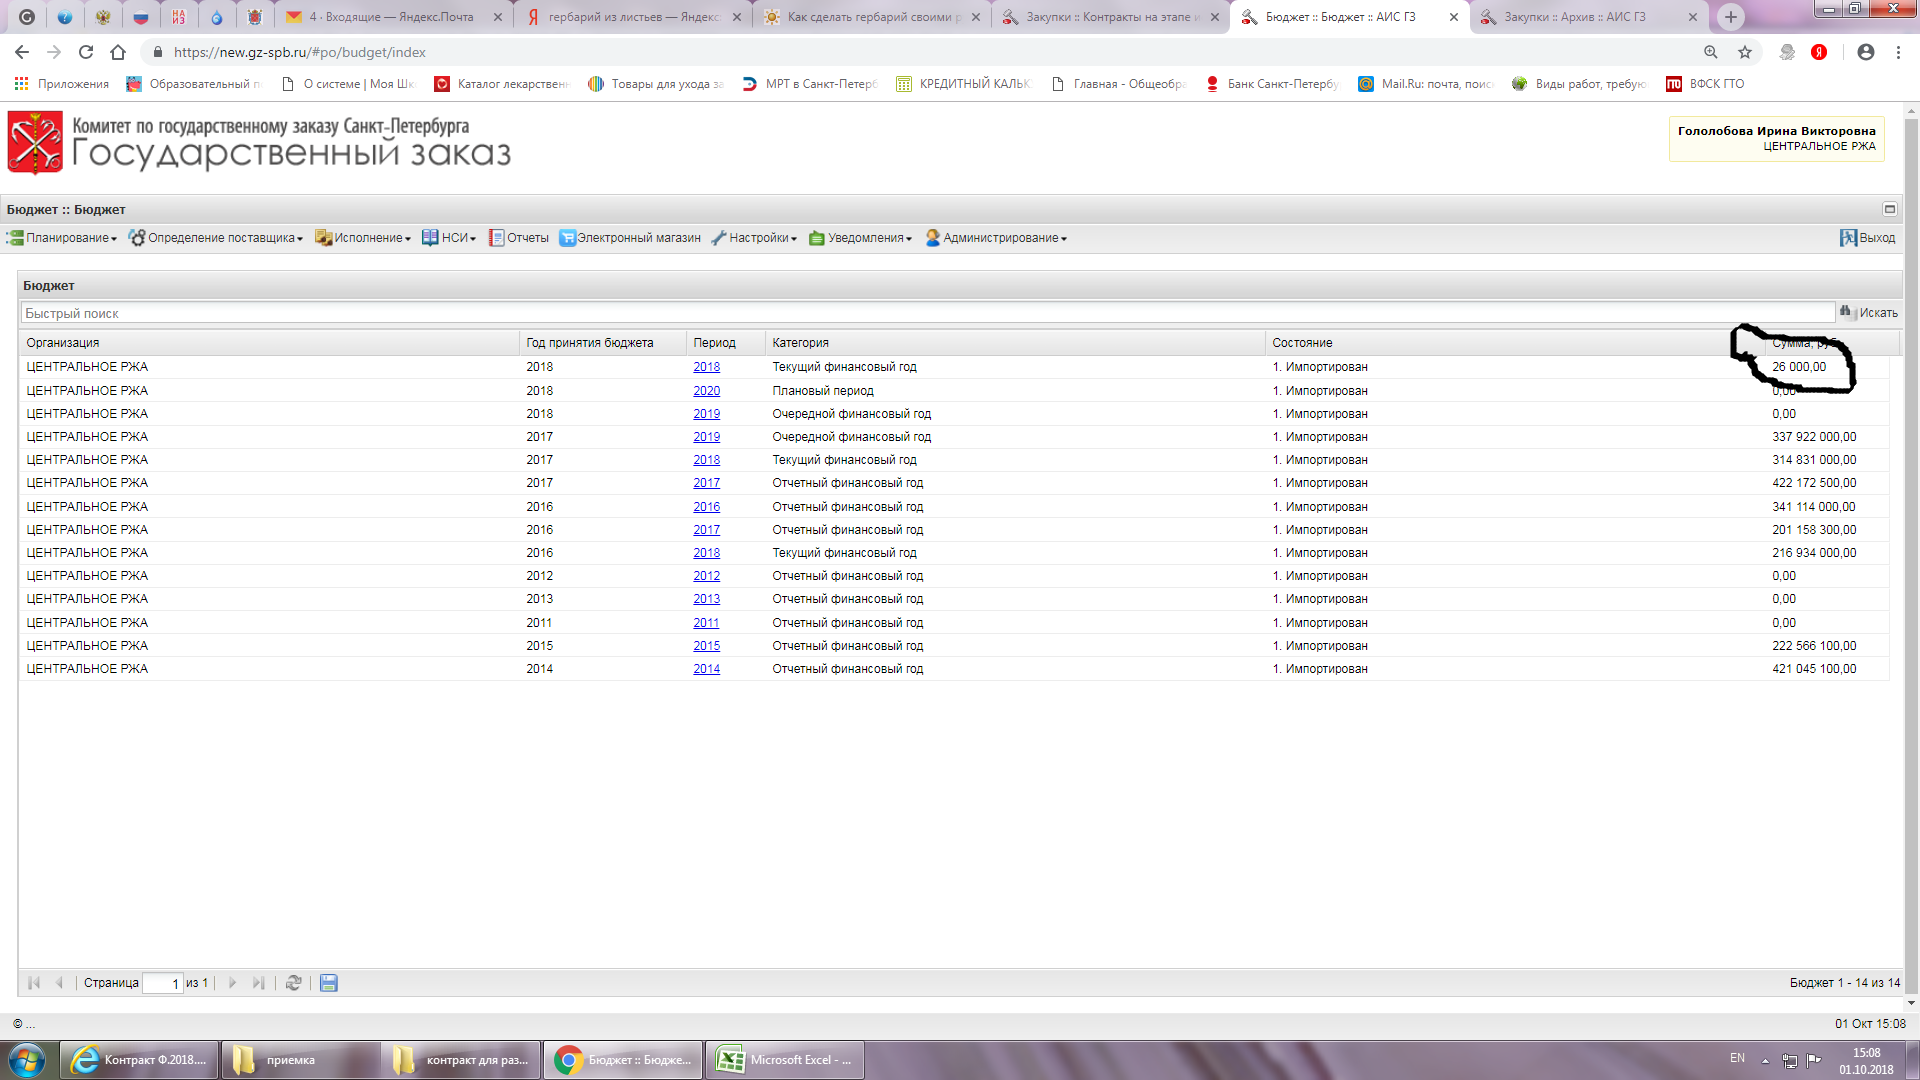Click the Быстрый поиск input field
Screen dimensions: 1920x1080
coord(926,313)
